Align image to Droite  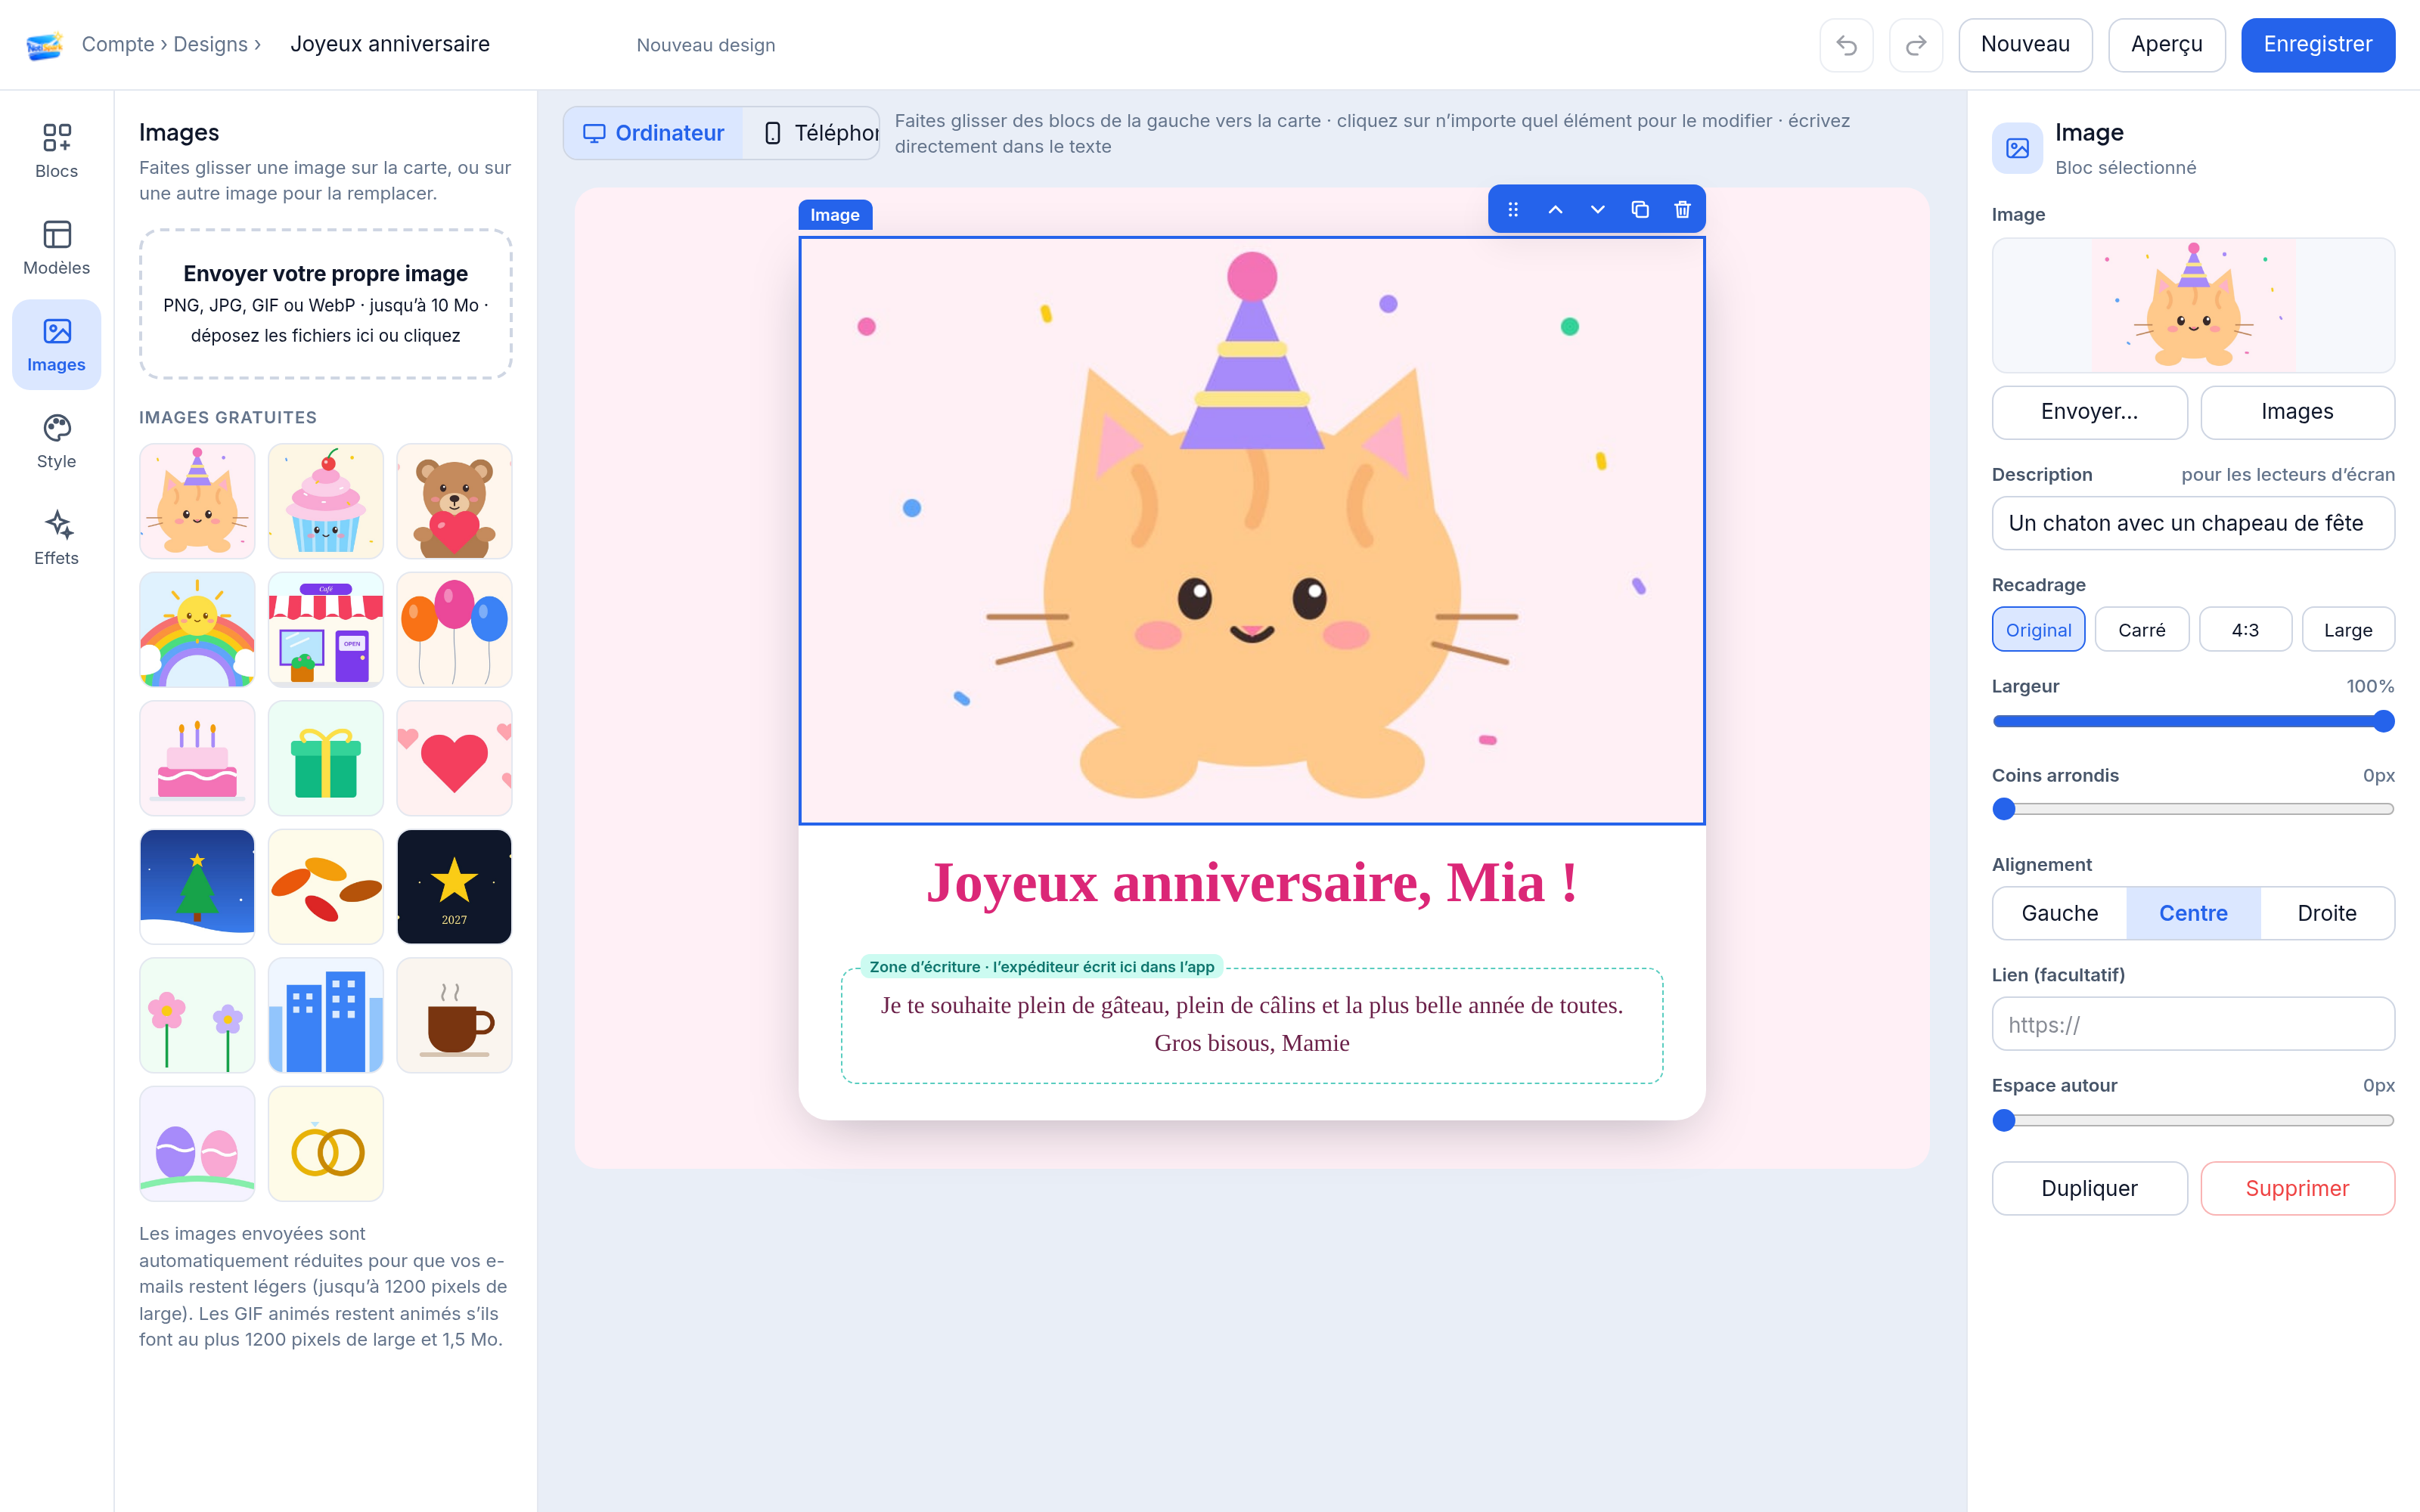[x=2327, y=913]
